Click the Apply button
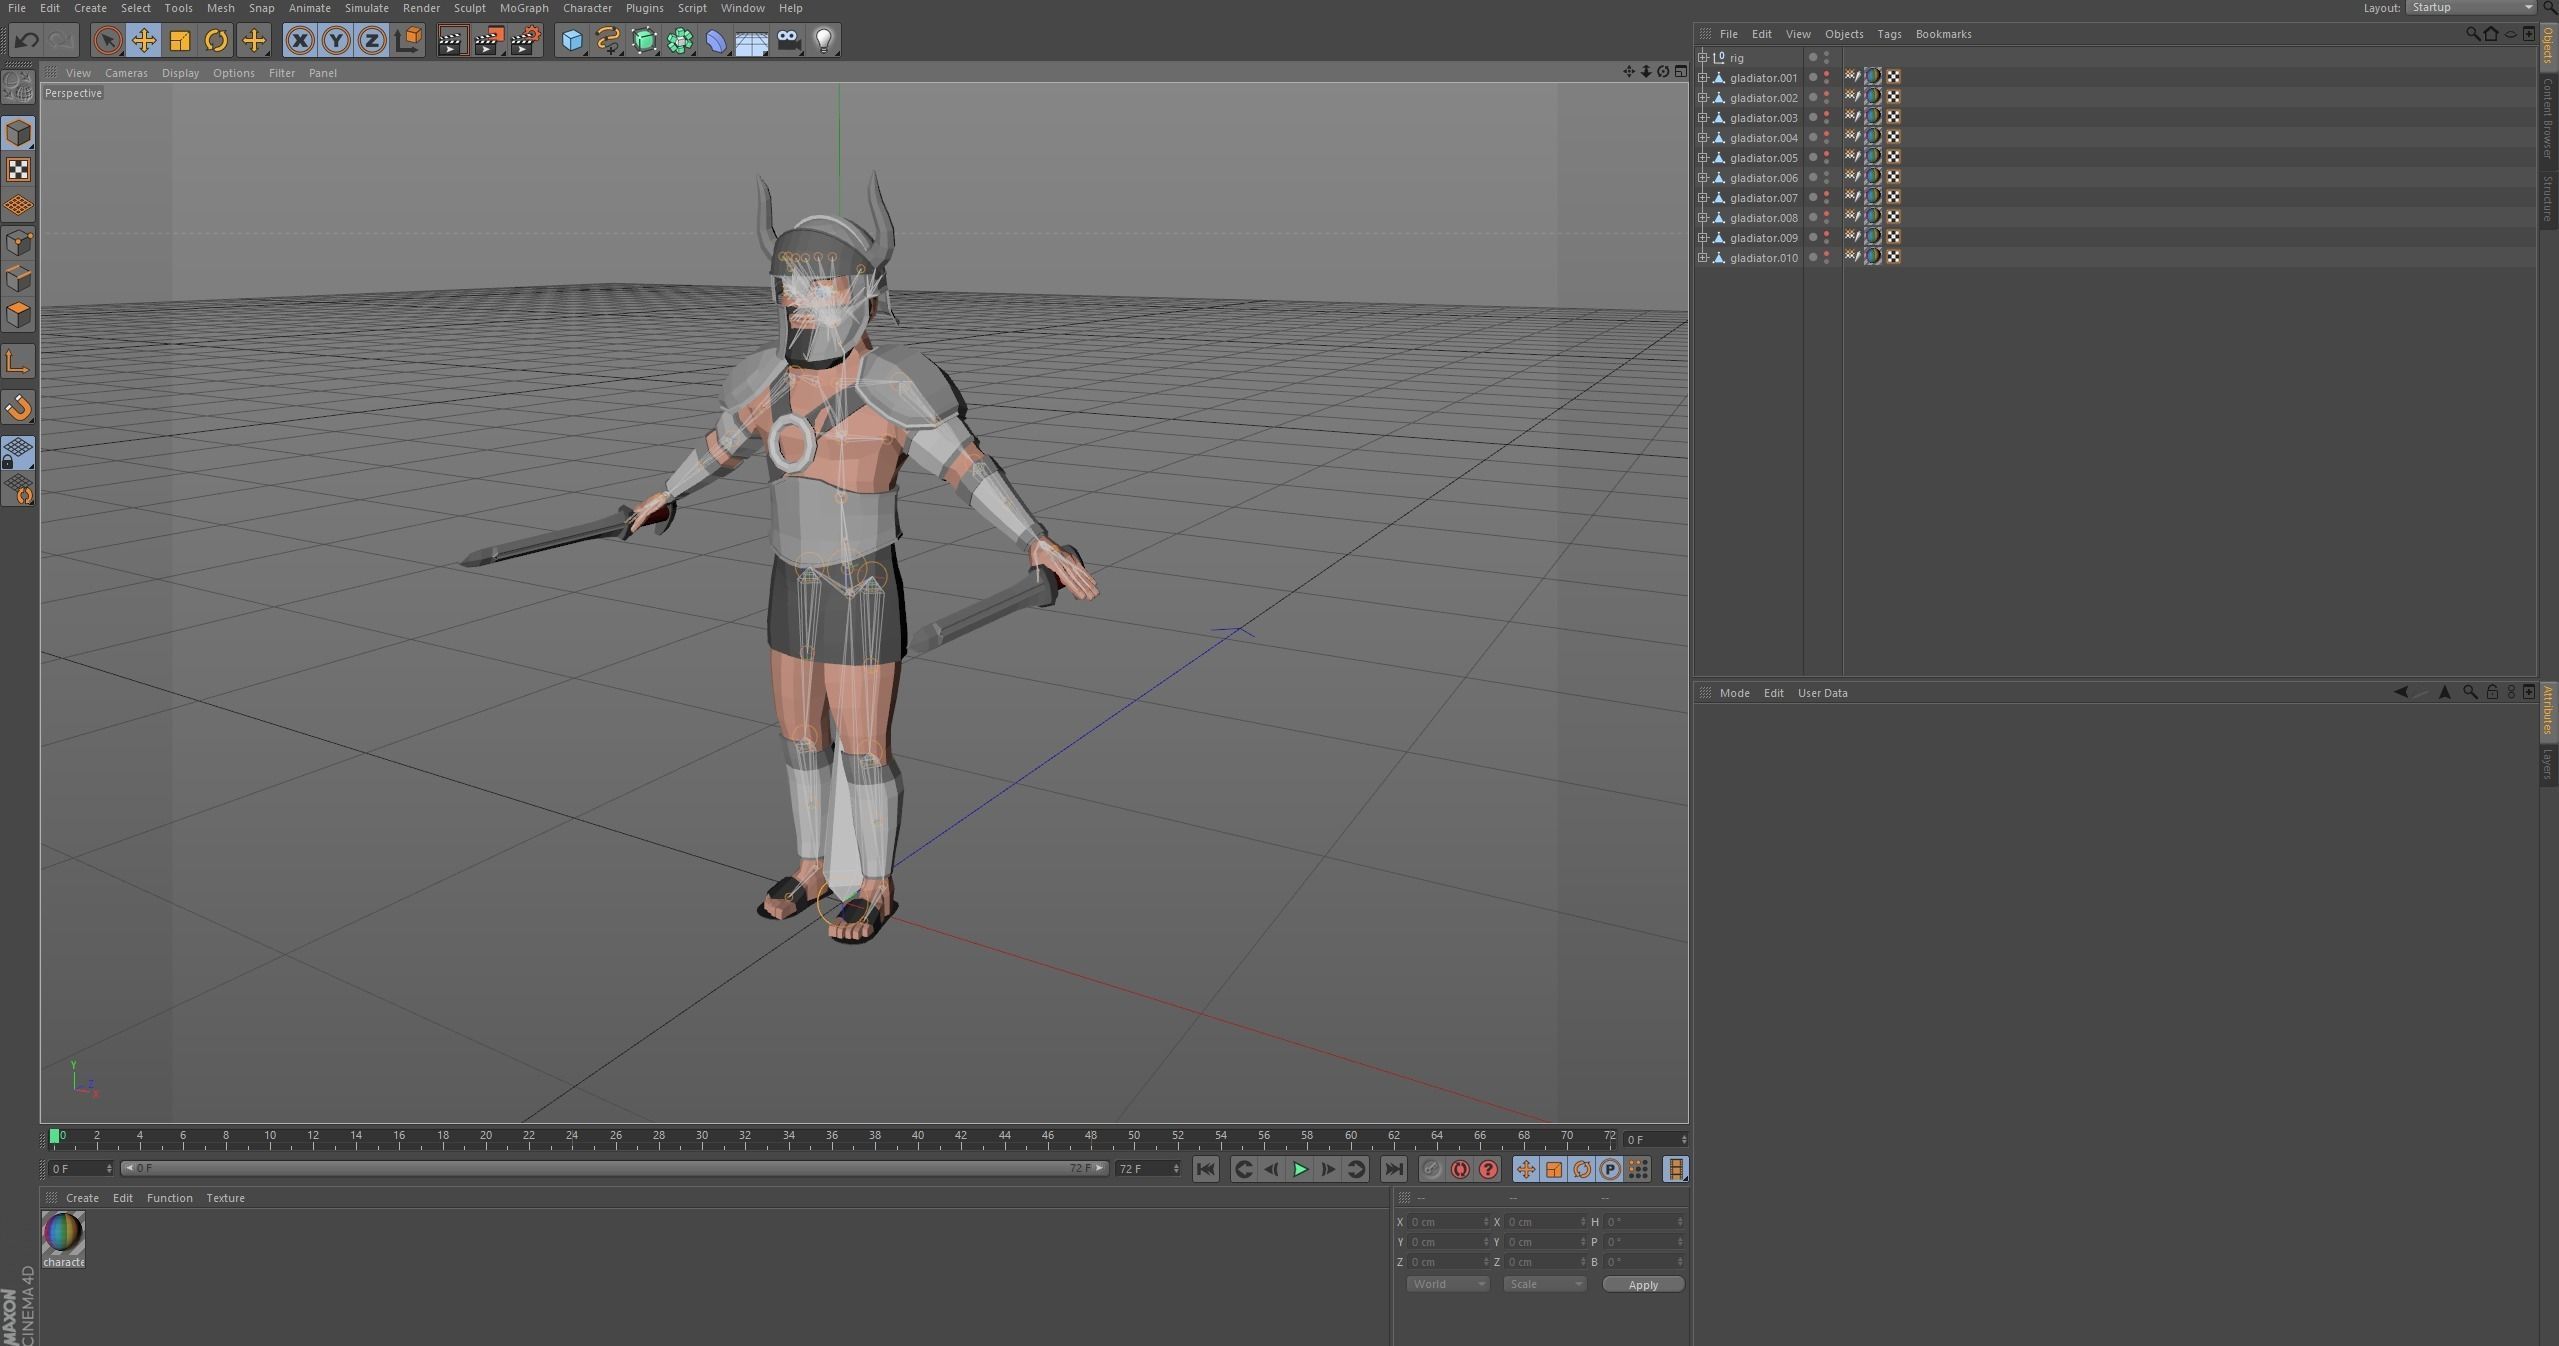 point(1643,1285)
